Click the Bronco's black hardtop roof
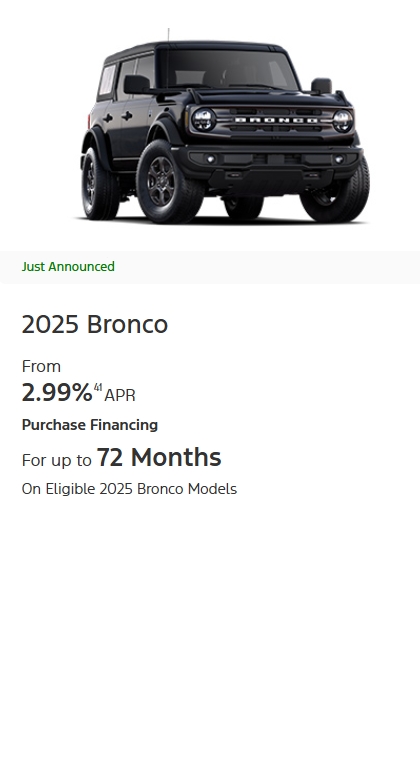 click(195, 48)
